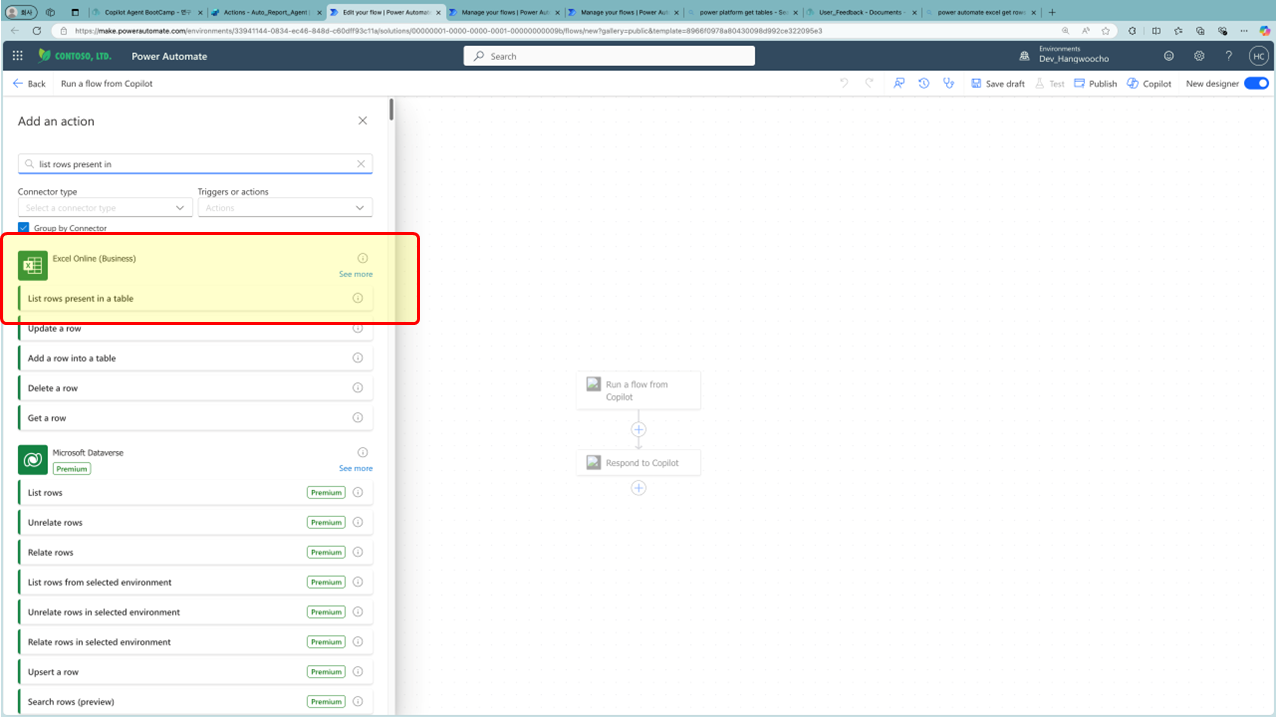Click Save draft
Screen dimensions: 1276x717
998,83
